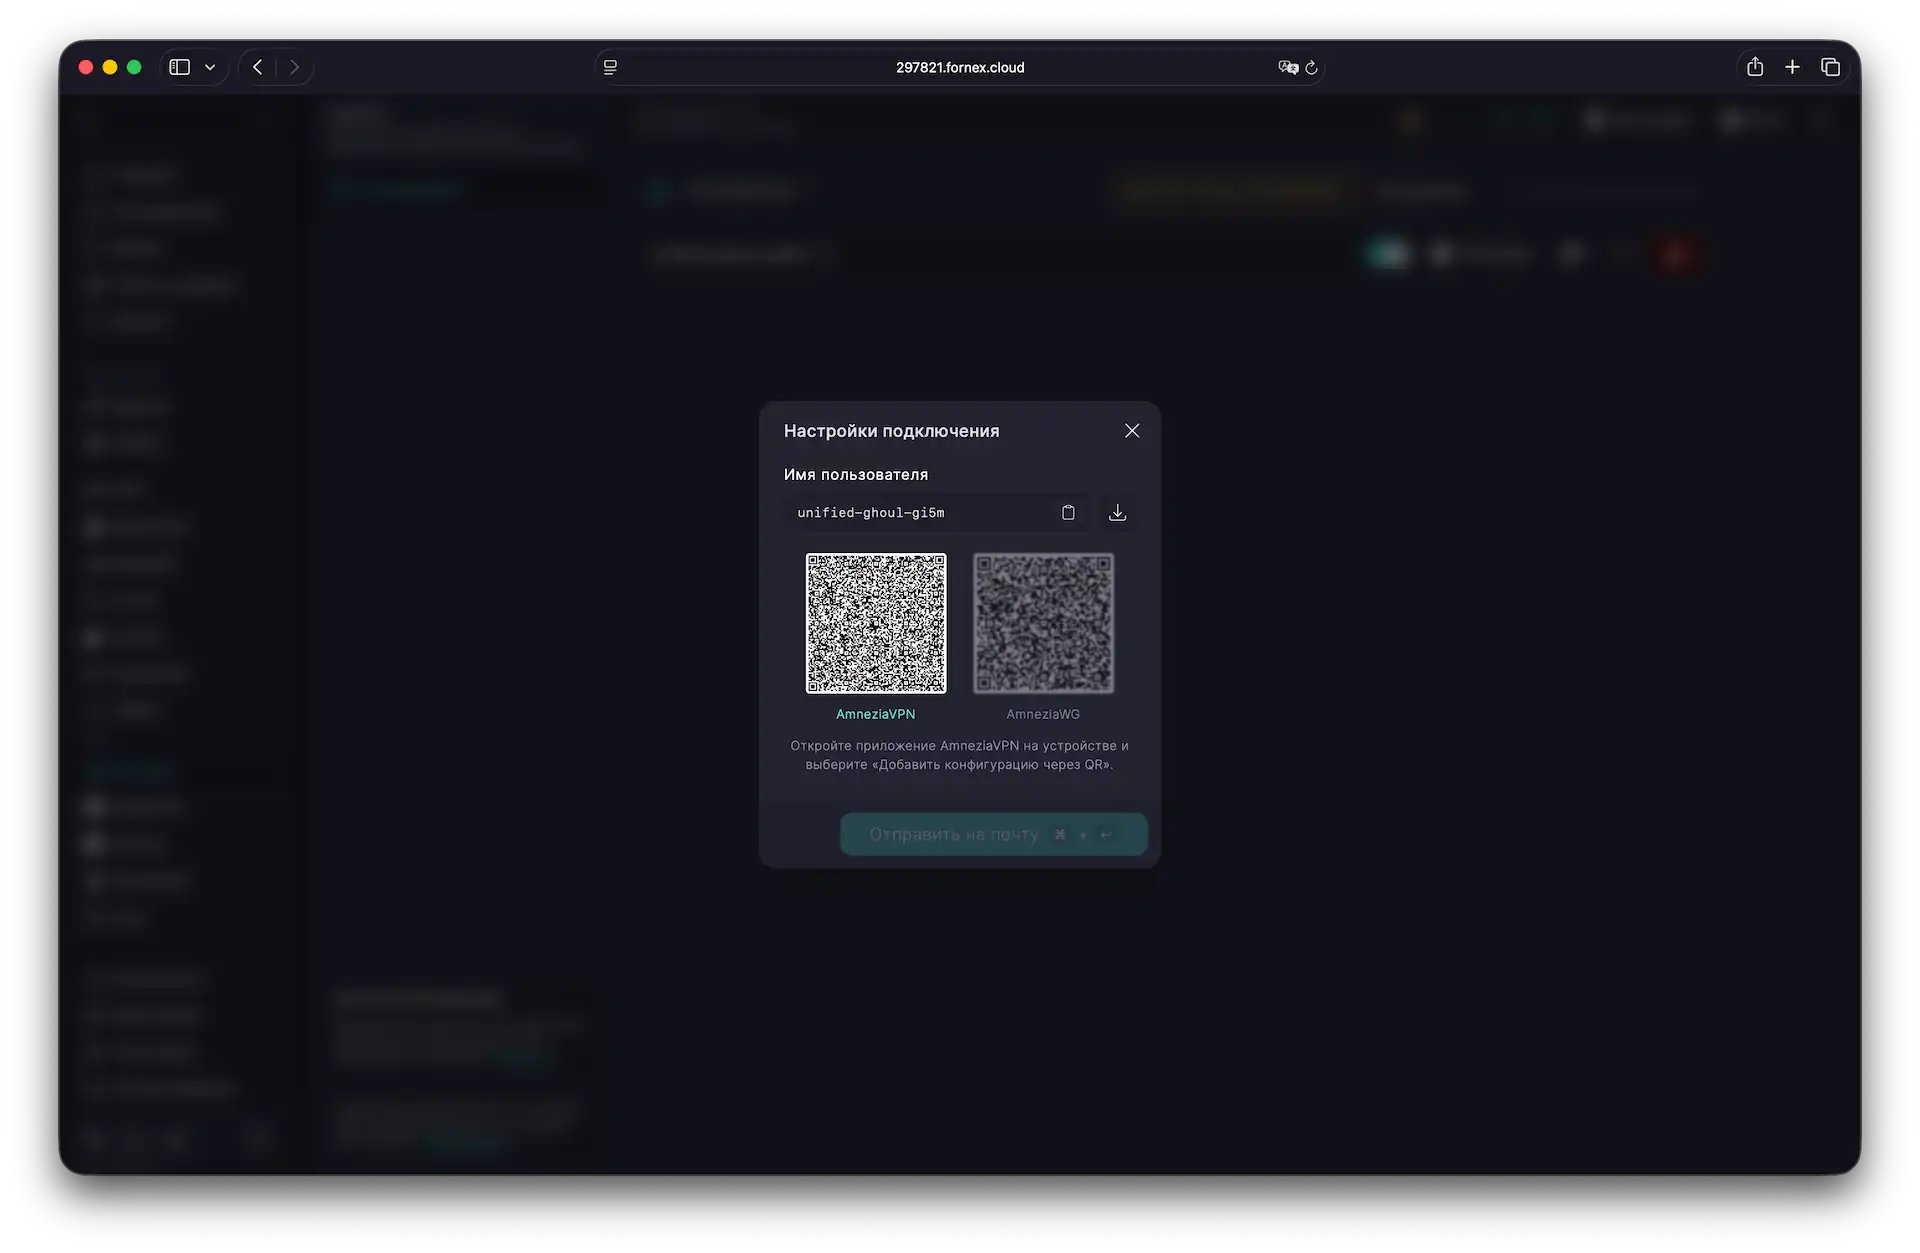Viewport: 1920px width, 1253px height.
Task: Download the connection config file
Action: point(1117,512)
